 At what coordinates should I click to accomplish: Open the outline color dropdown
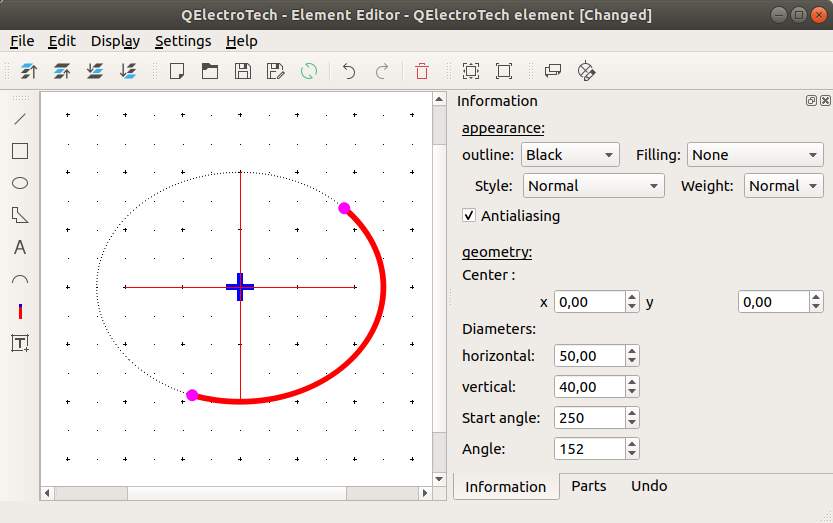point(570,155)
